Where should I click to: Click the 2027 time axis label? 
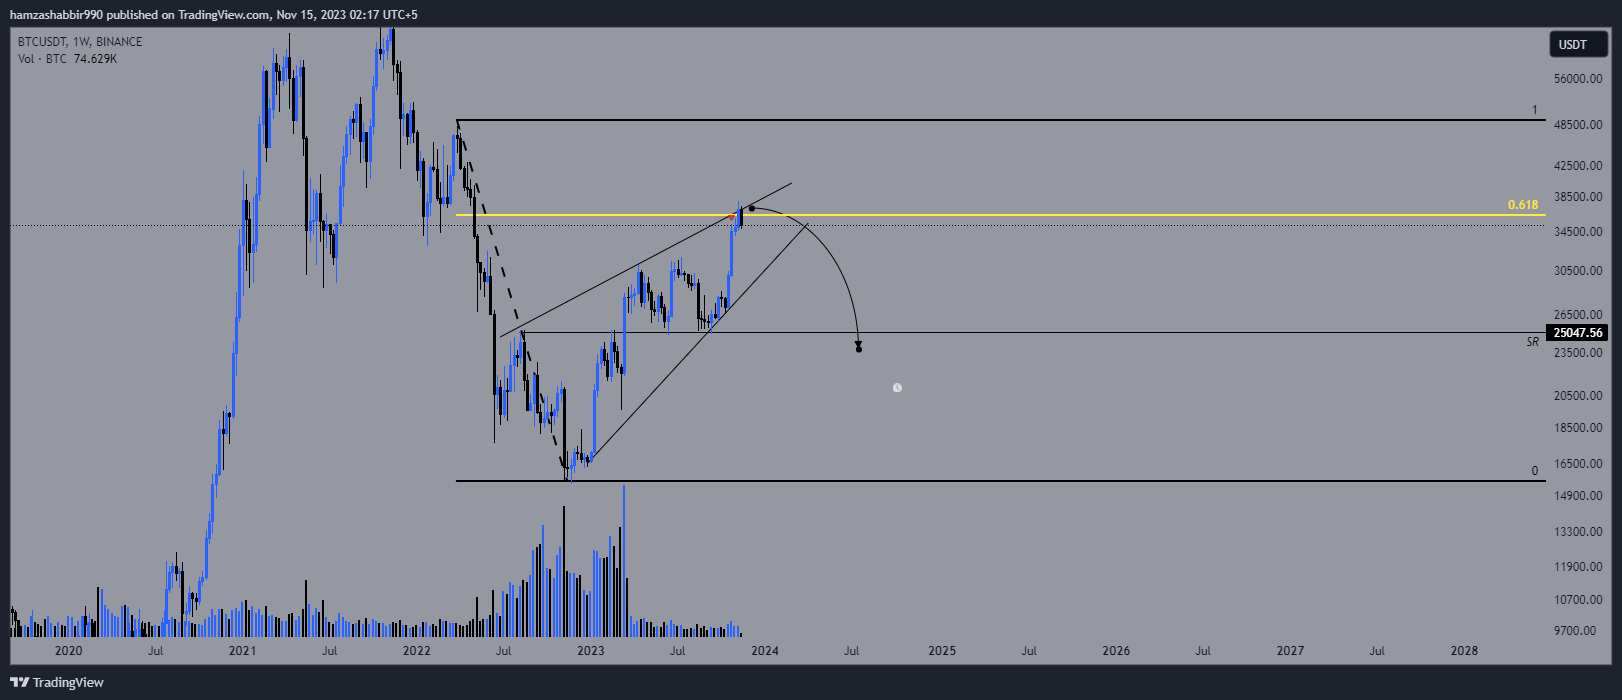[1290, 651]
